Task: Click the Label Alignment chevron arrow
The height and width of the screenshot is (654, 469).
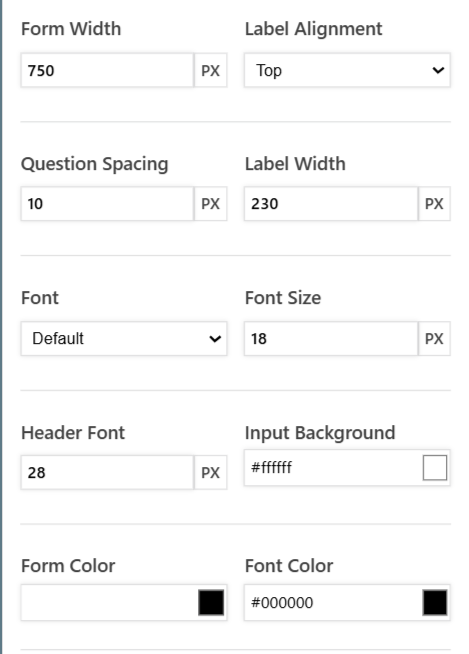Action: [x=438, y=70]
